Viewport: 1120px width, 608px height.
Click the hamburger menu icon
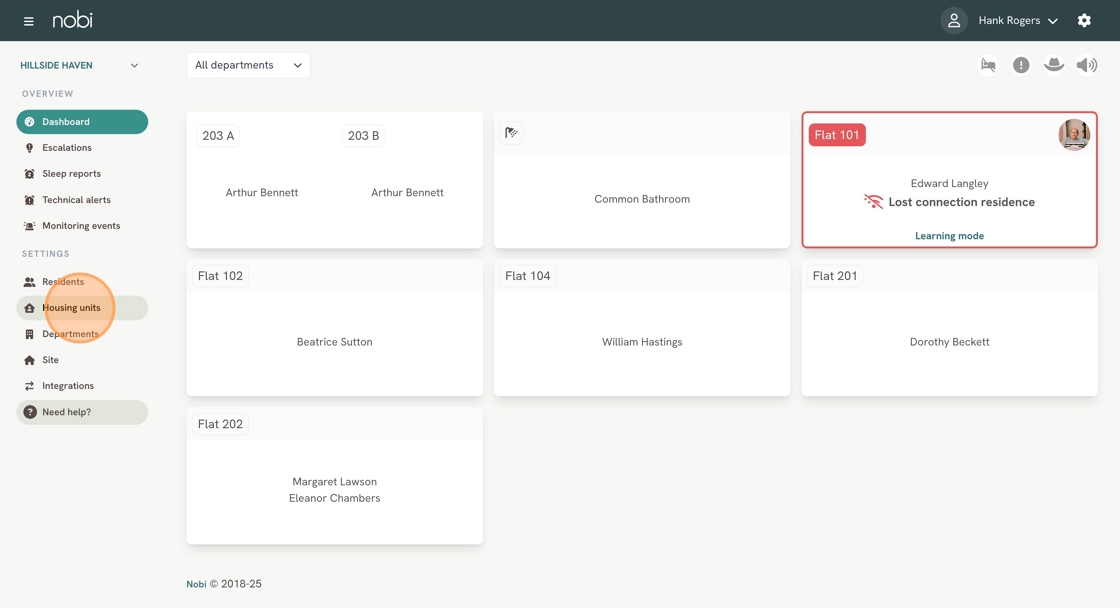point(28,21)
